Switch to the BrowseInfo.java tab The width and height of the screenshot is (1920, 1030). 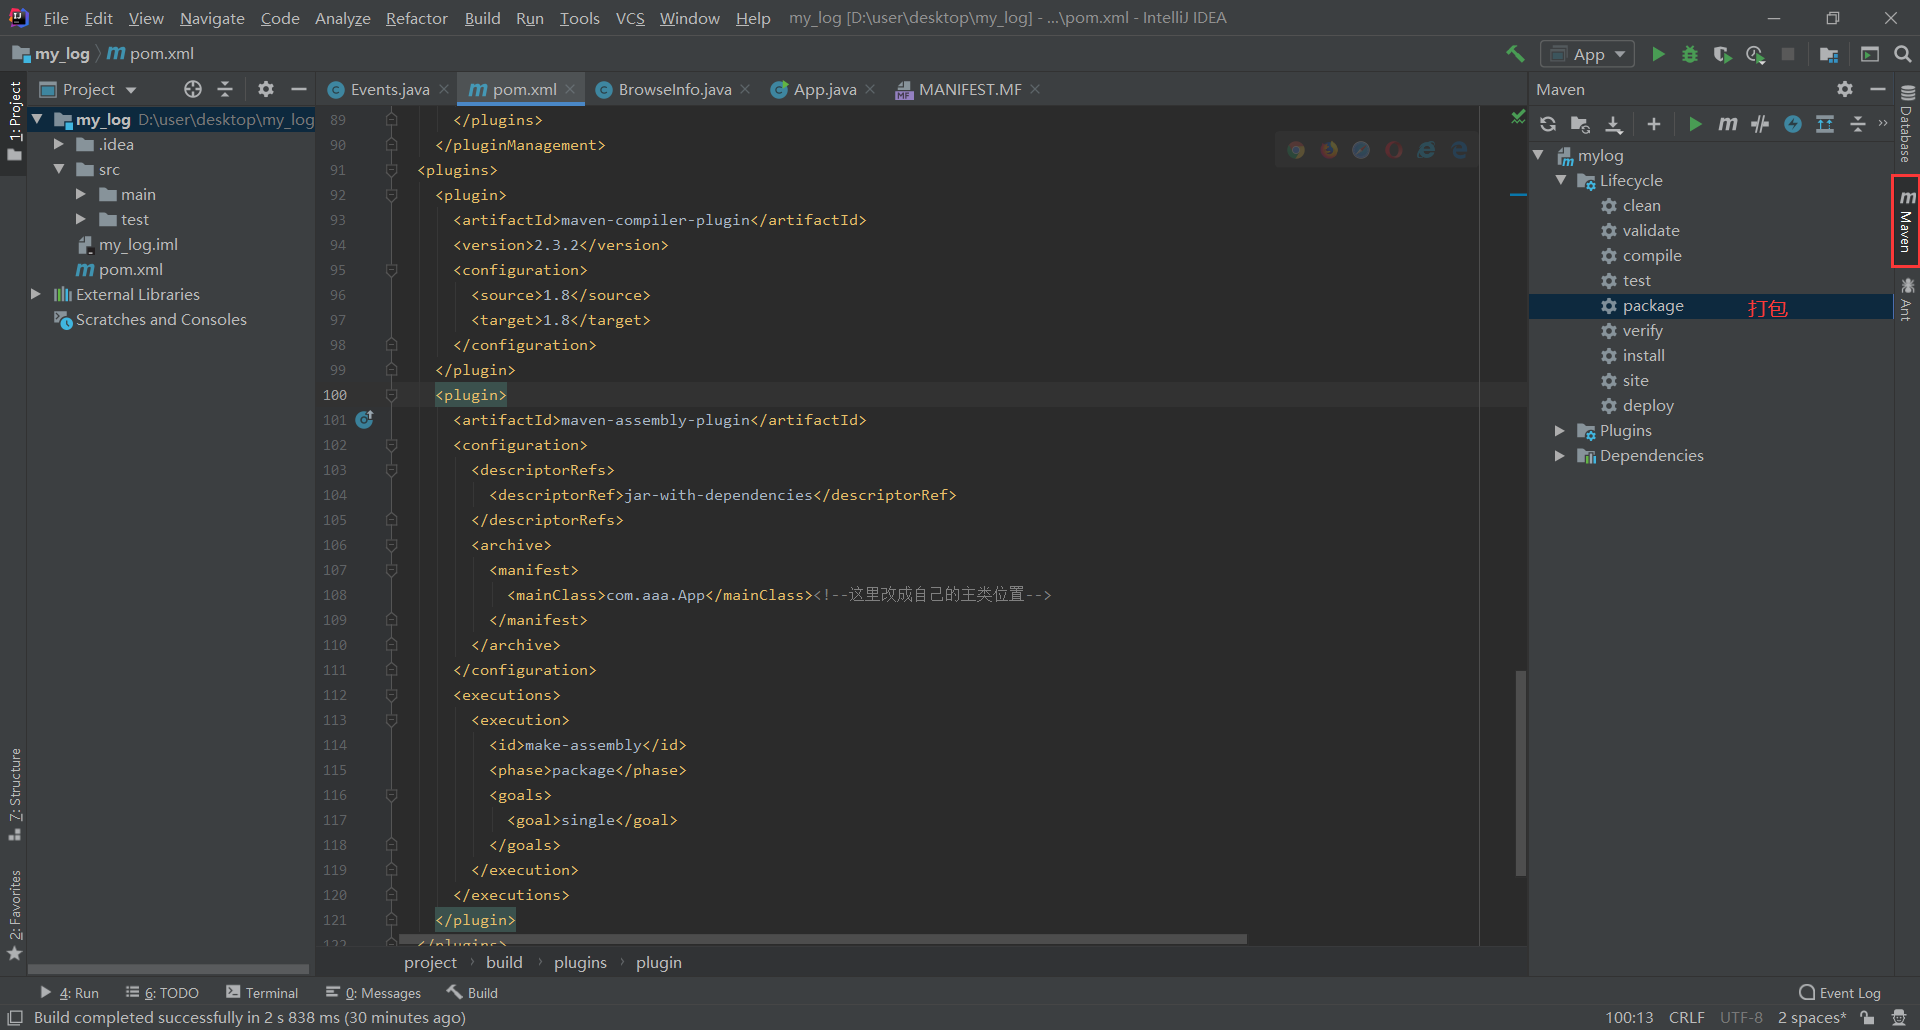(674, 89)
